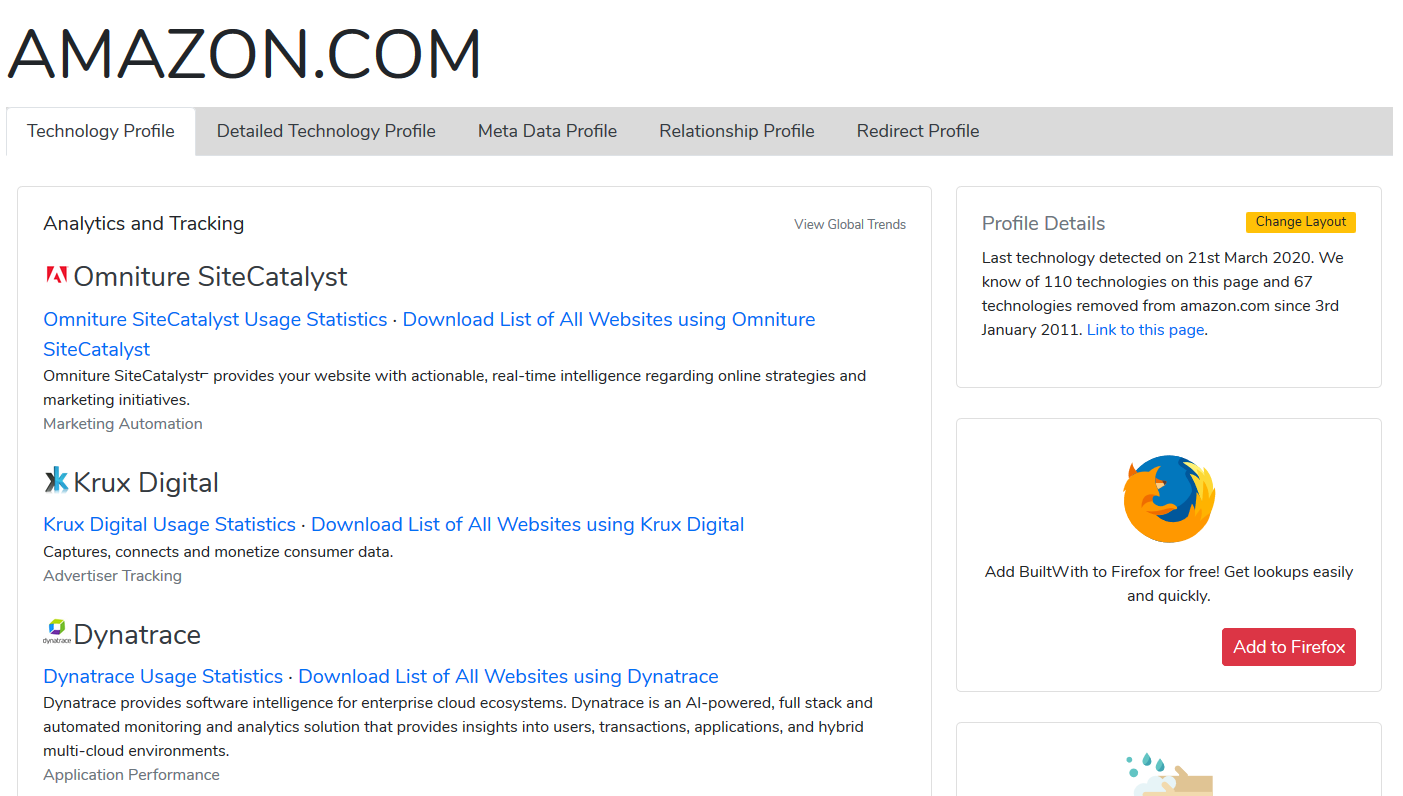This screenshot has height=796, width=1403.
Task: Click the Analytics and Tracking section title
Action: tap(144, 223)
